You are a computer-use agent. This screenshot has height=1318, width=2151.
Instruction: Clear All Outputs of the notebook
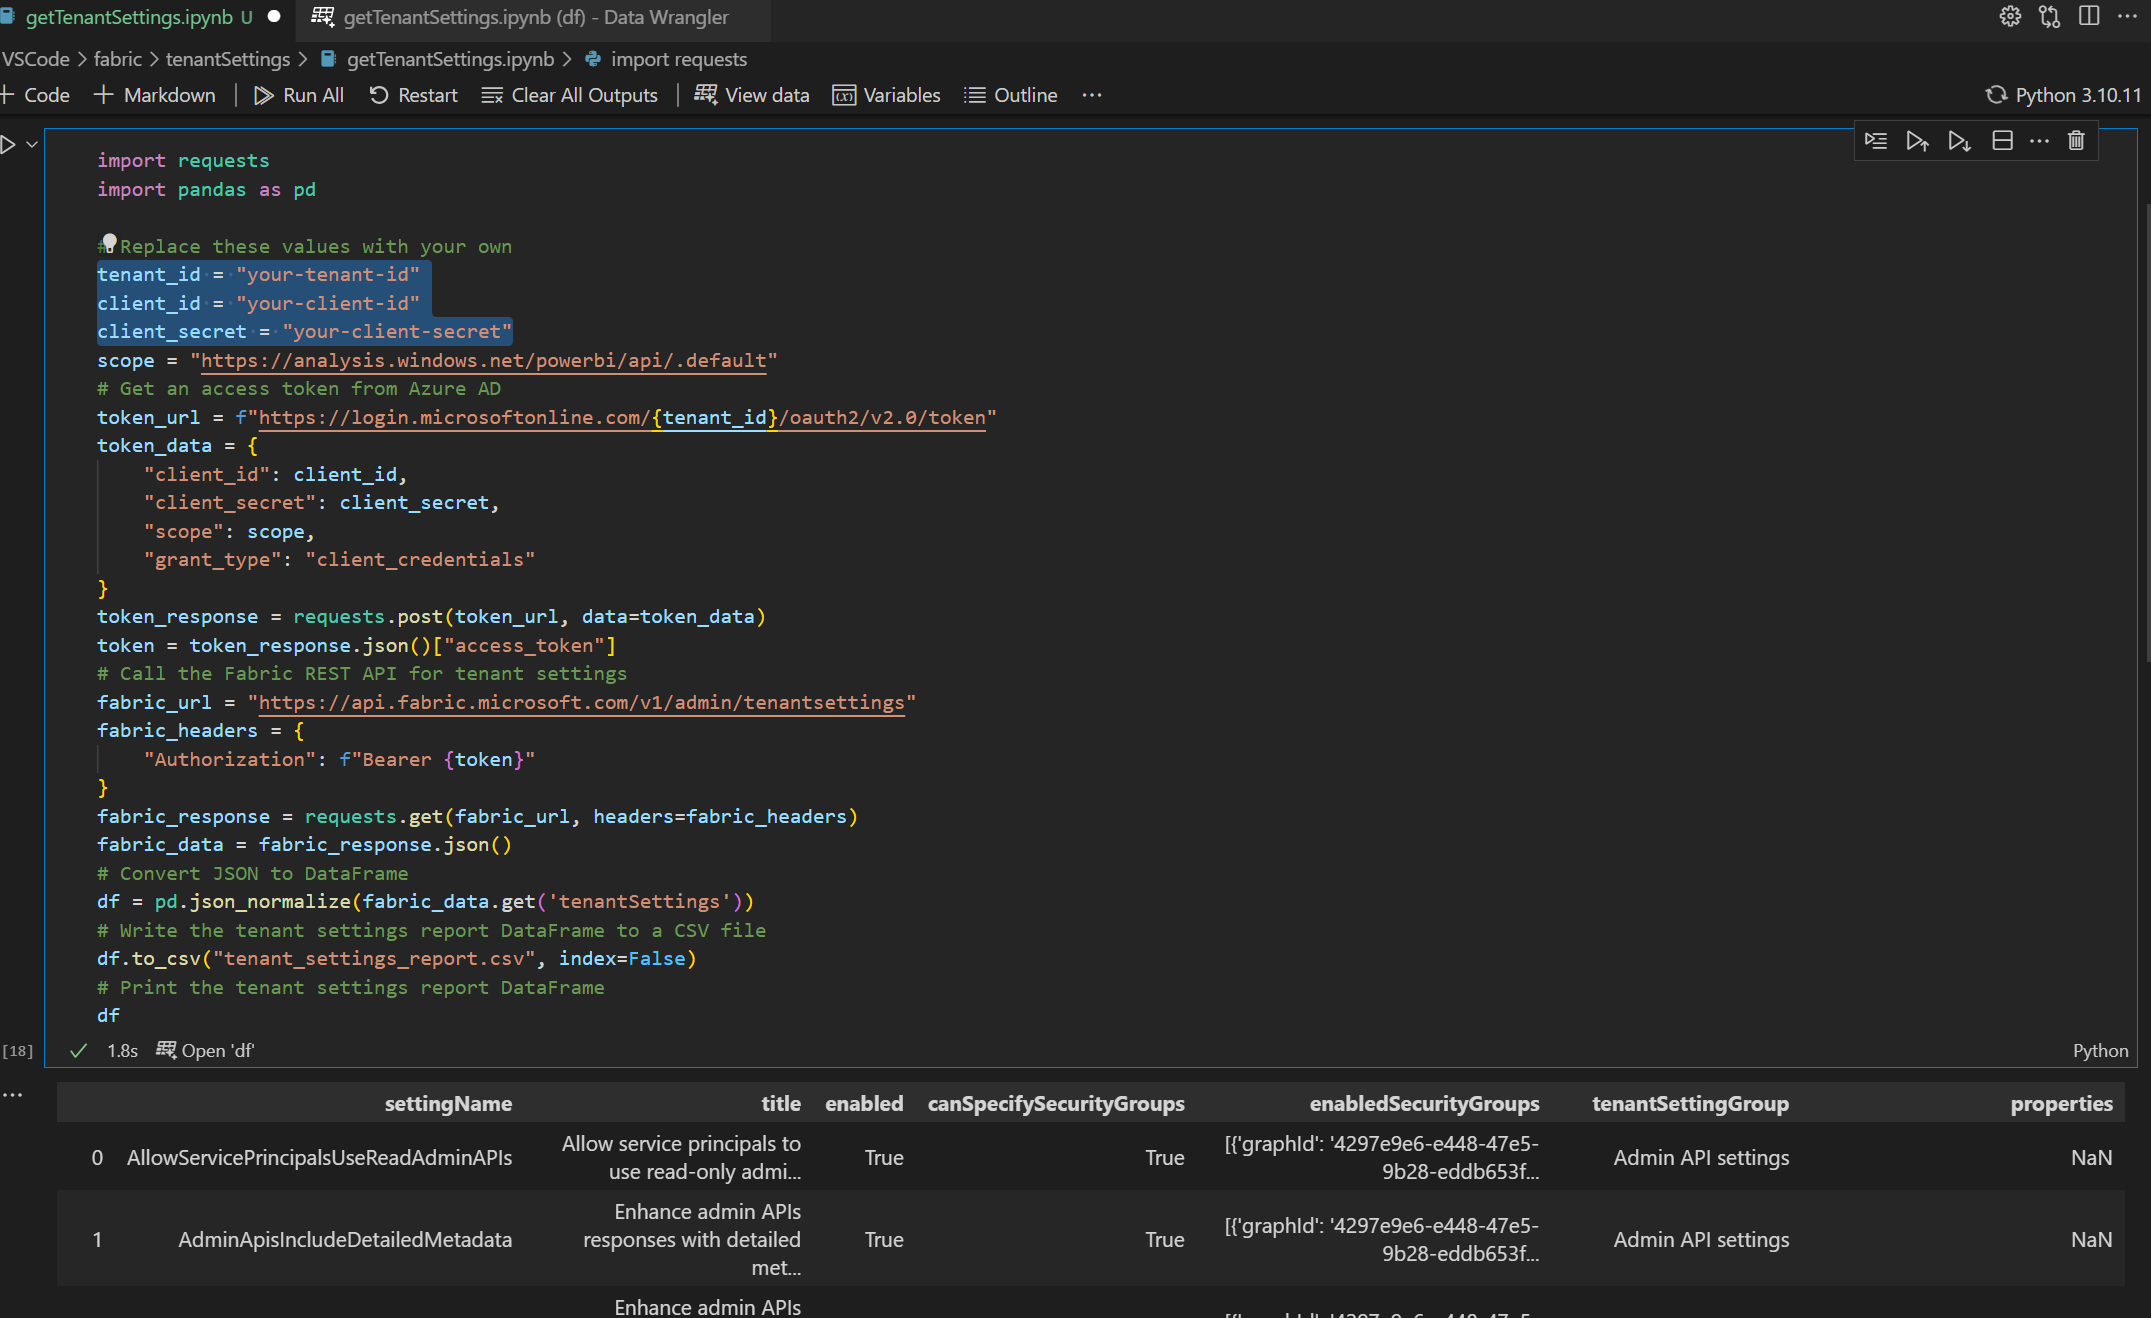pos(569,95)
